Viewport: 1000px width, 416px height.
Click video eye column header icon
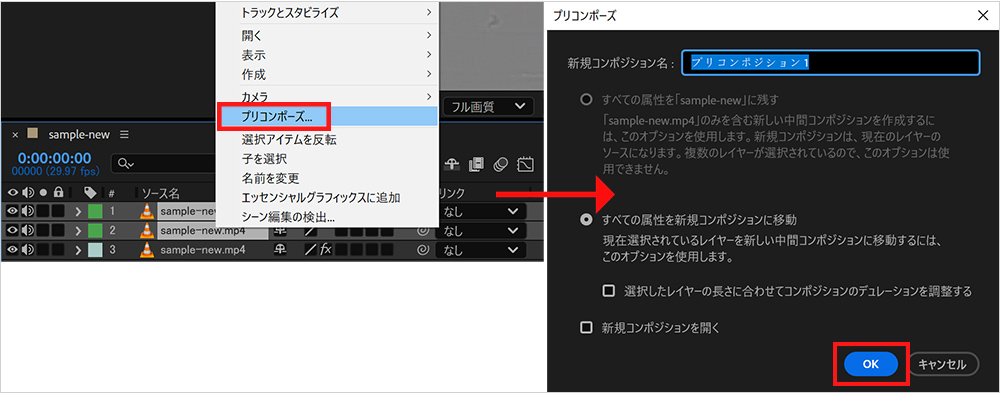(11, 192)
